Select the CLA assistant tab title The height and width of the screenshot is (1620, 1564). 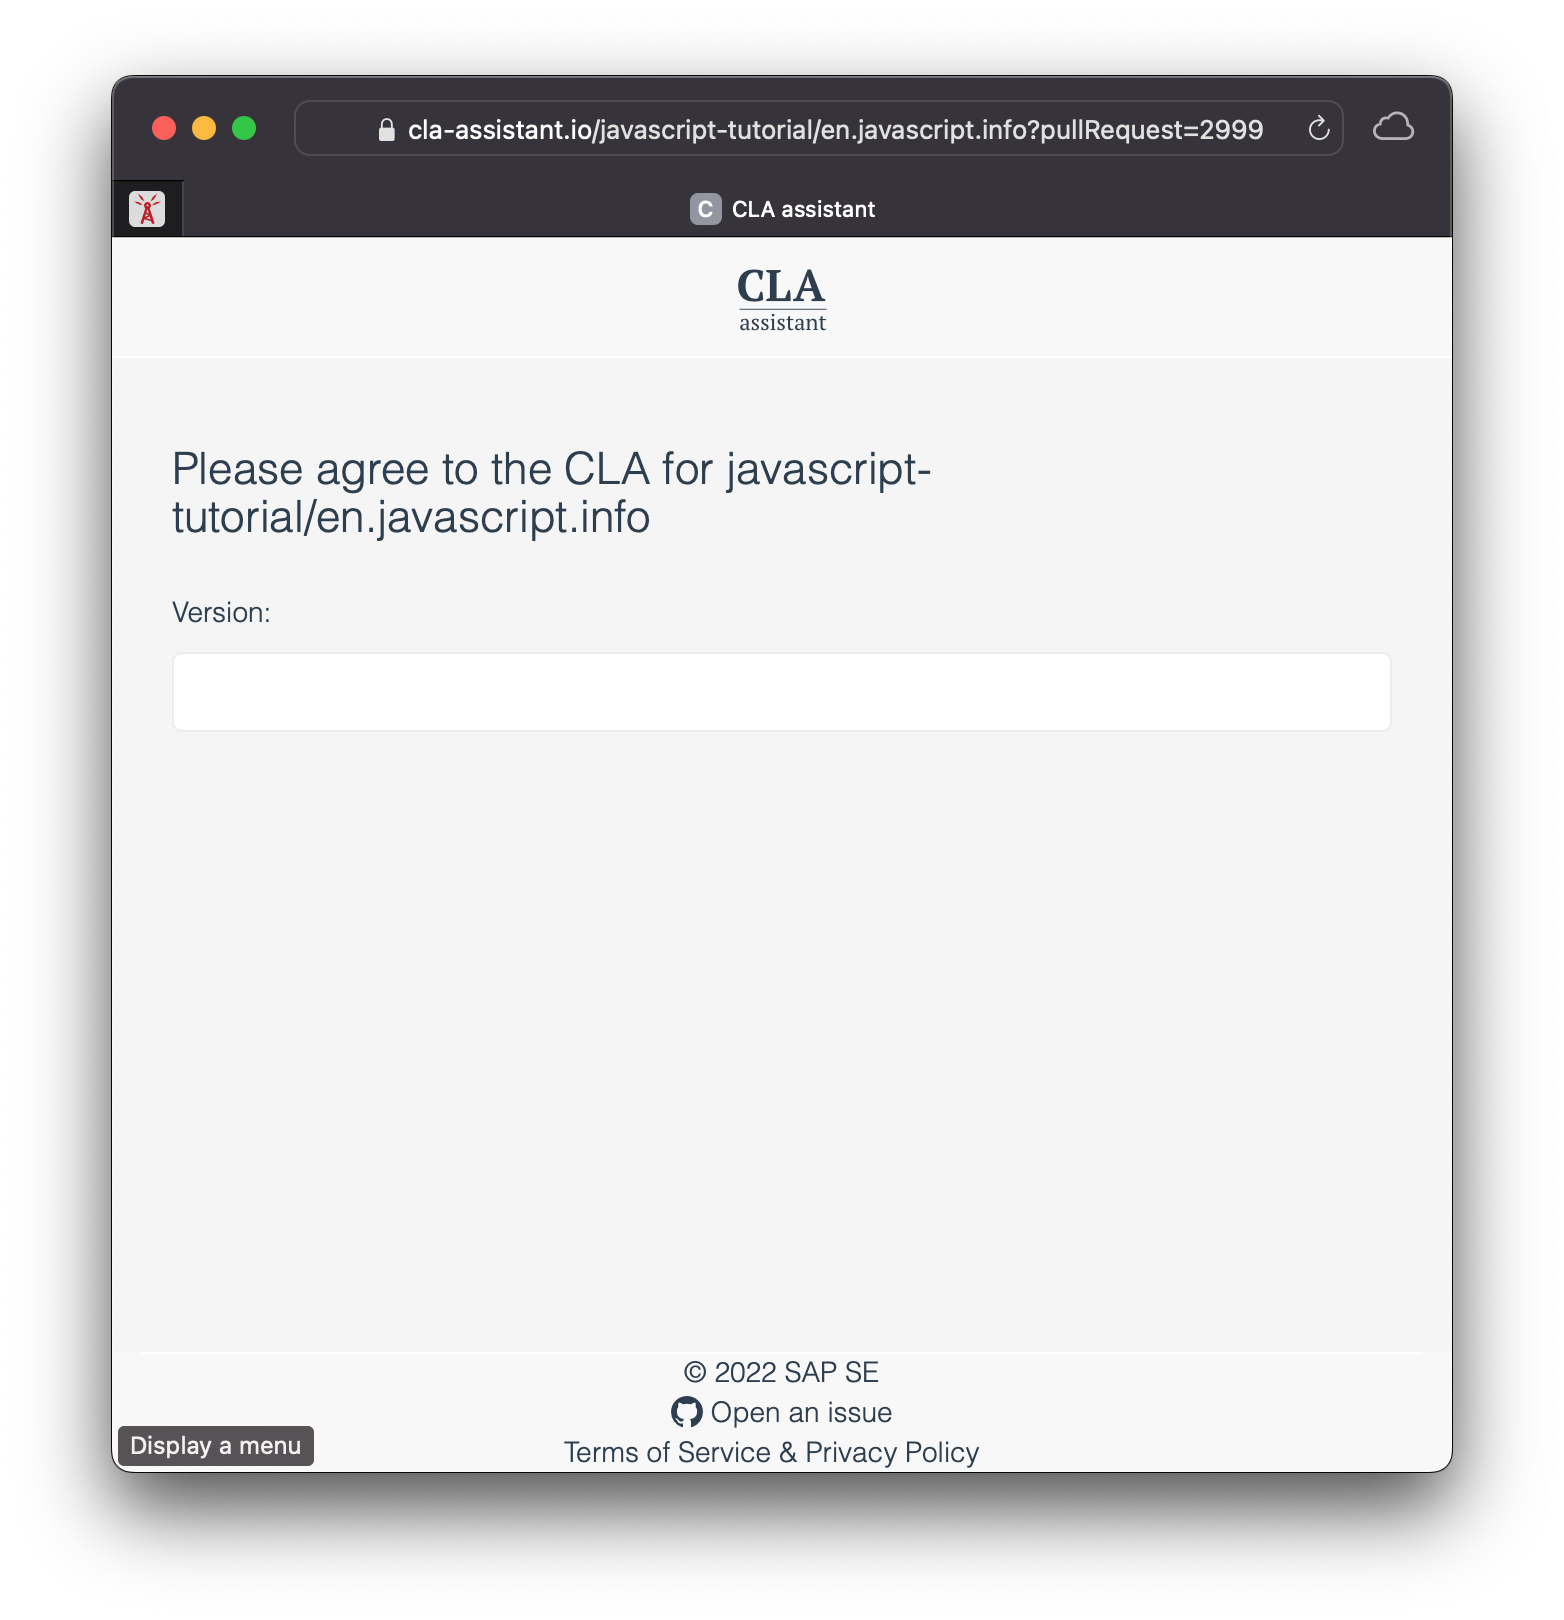click(803, 209)
